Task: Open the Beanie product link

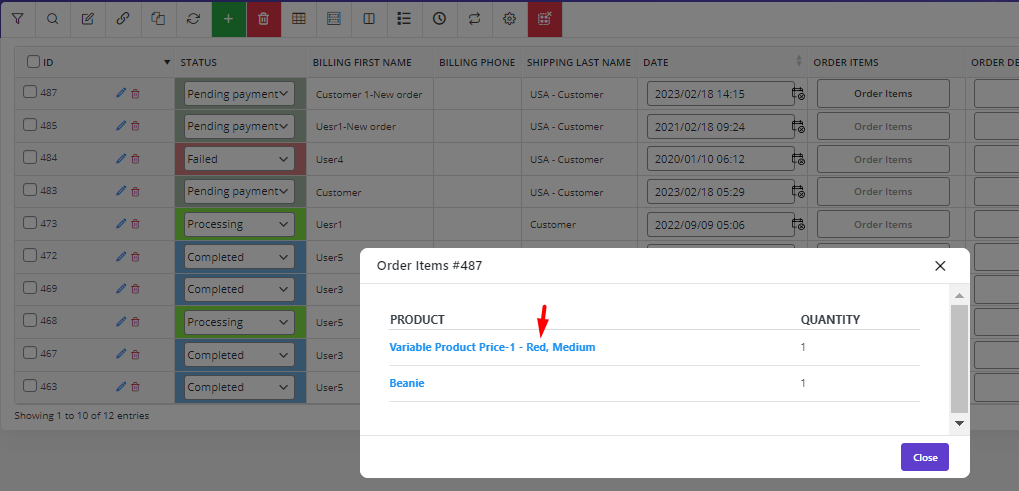Action: 407,383
